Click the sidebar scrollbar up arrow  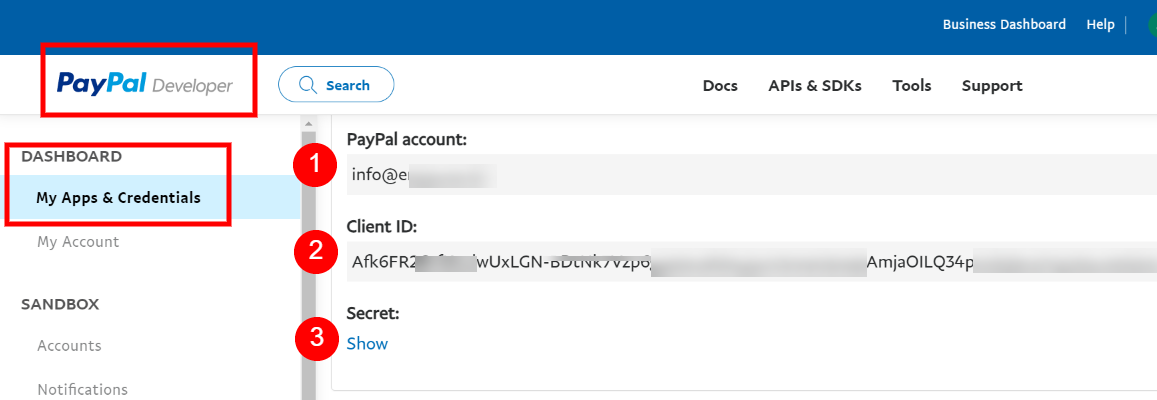(308, 123)
